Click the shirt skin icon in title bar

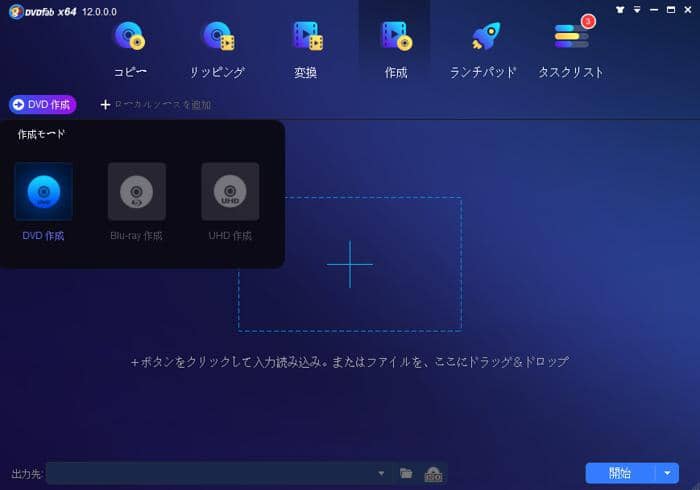click(620, 10)
